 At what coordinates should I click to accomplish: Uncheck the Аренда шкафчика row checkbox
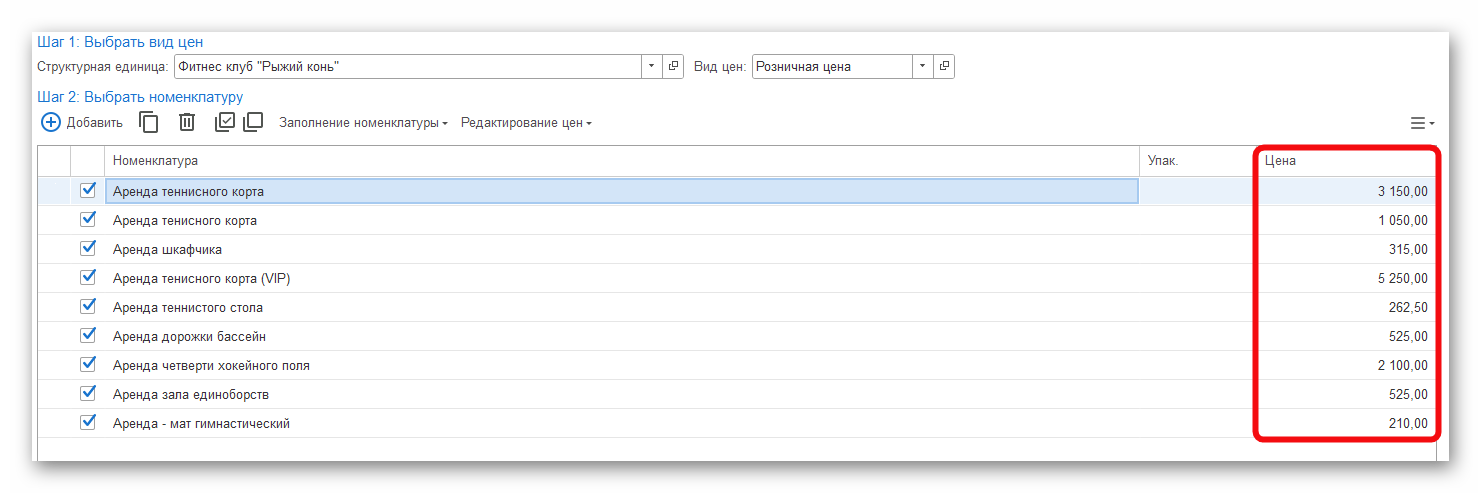point(88,248)
